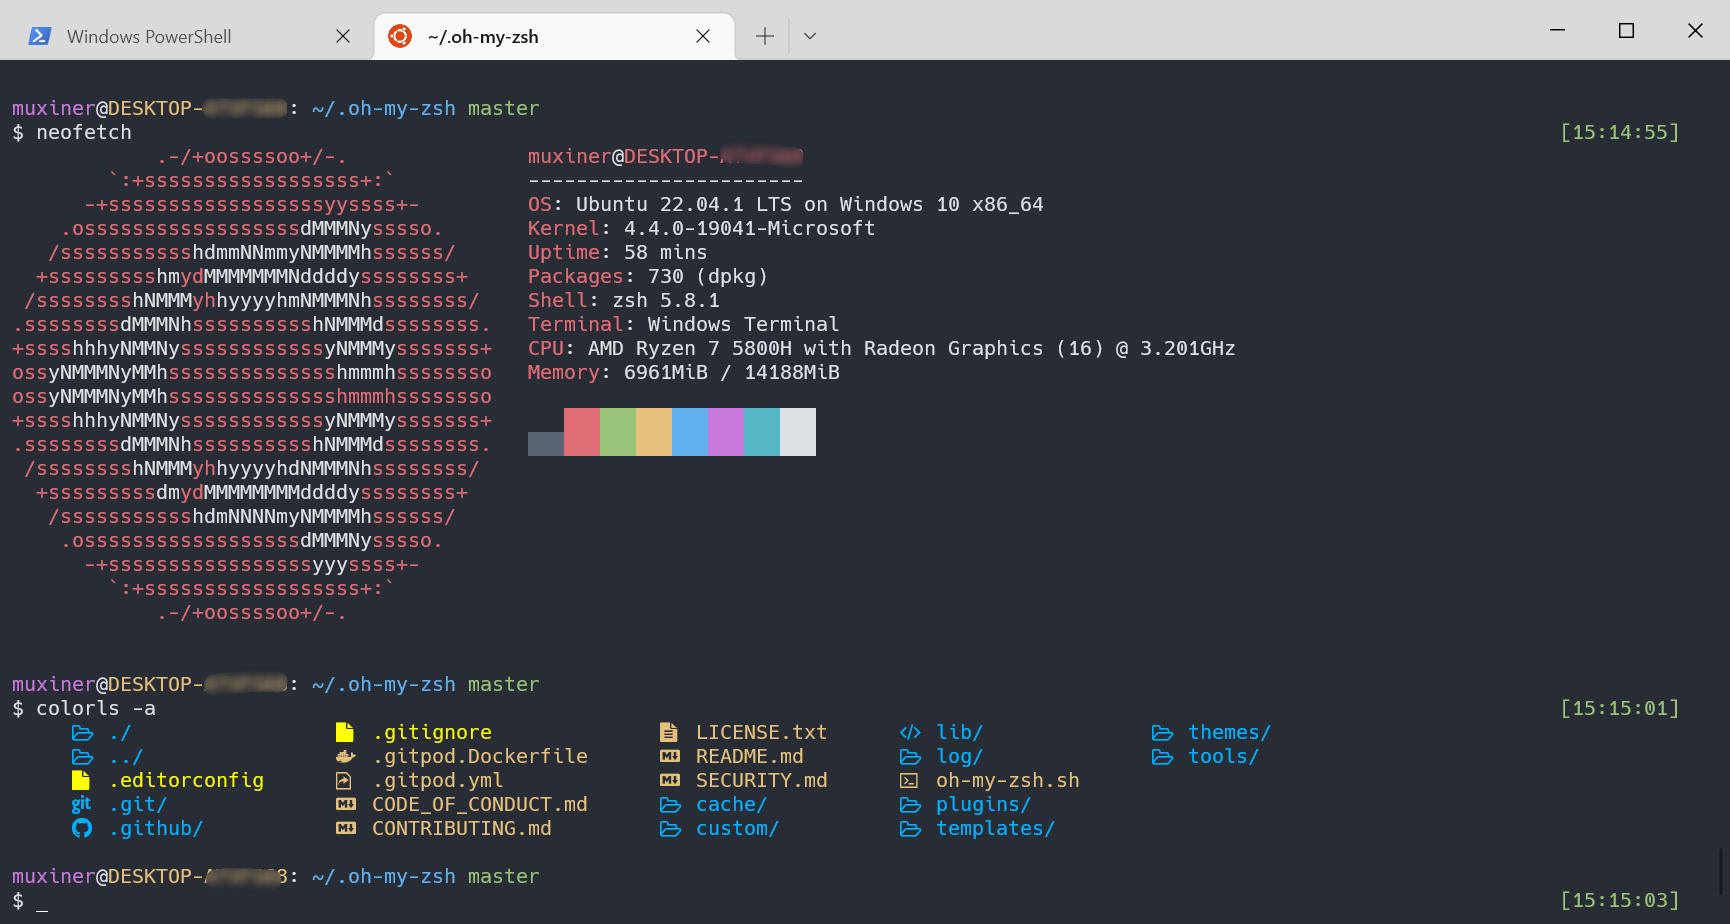Select the ~/.oh-my-zsh tab

(x=554, y=36)
